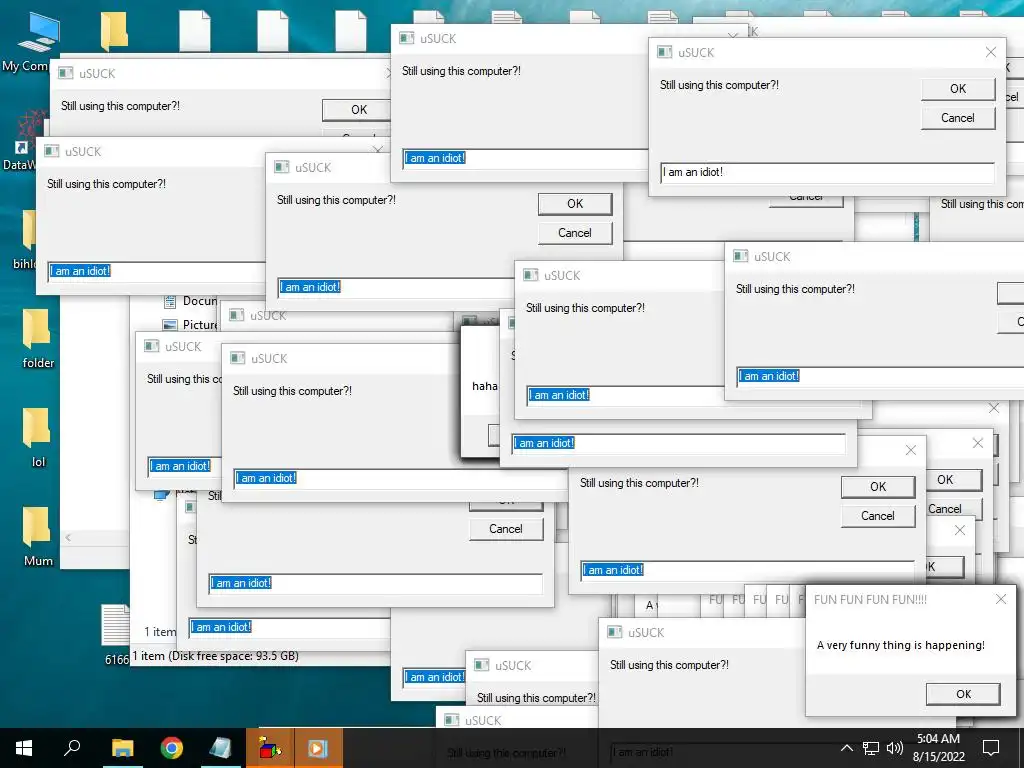Close the uSUCK dialog with unhighlighted text
Image resolution: width=1024 pixels, height=768 pixels.
click(991, 52)
